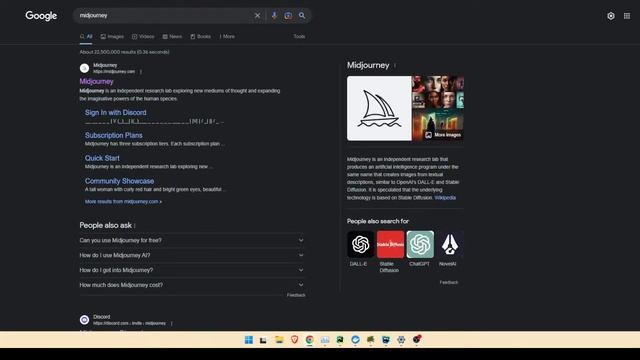Expand 'How much does Midjourney cost?'
This screenshot has width=640, height=360.
coord(191,285)
